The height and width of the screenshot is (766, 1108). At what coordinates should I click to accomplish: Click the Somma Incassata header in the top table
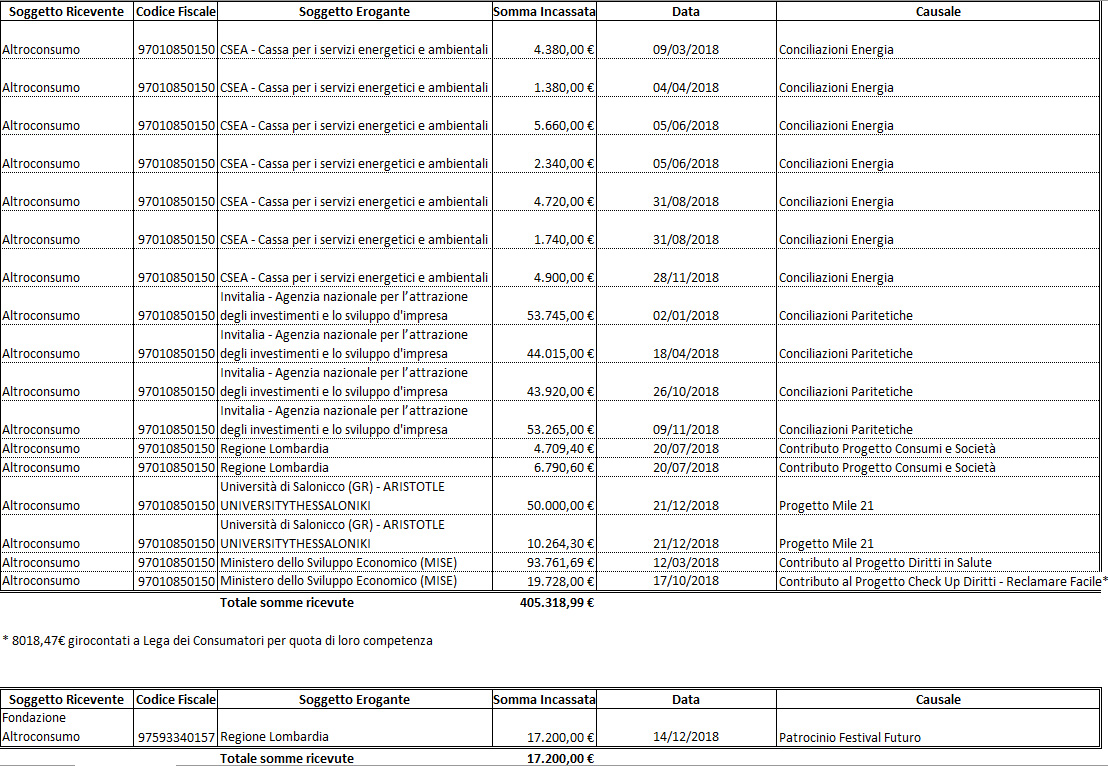coord(544,12)
